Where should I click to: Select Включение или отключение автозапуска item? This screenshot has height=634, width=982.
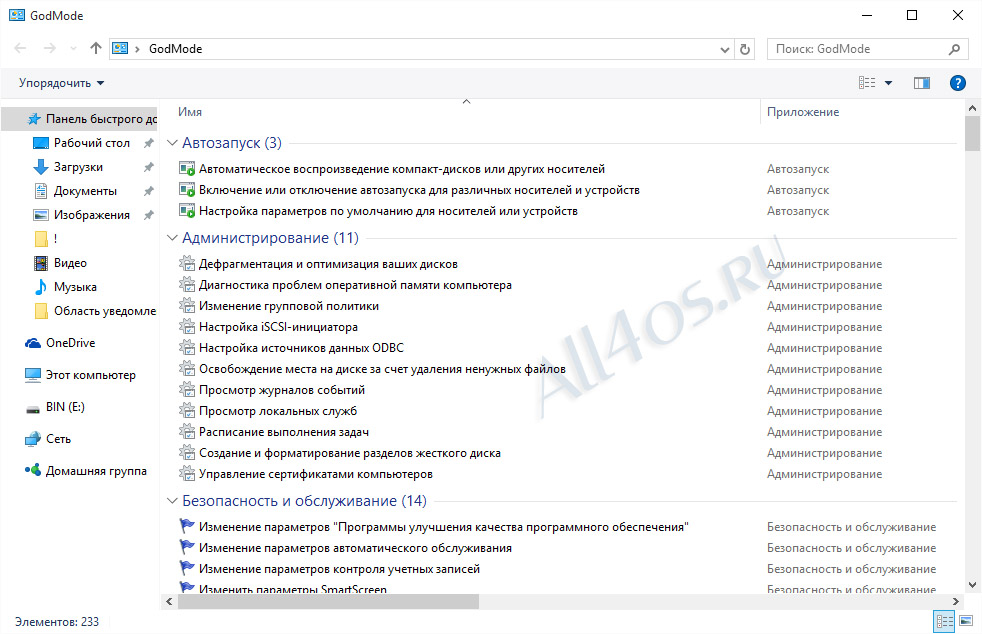419,190
